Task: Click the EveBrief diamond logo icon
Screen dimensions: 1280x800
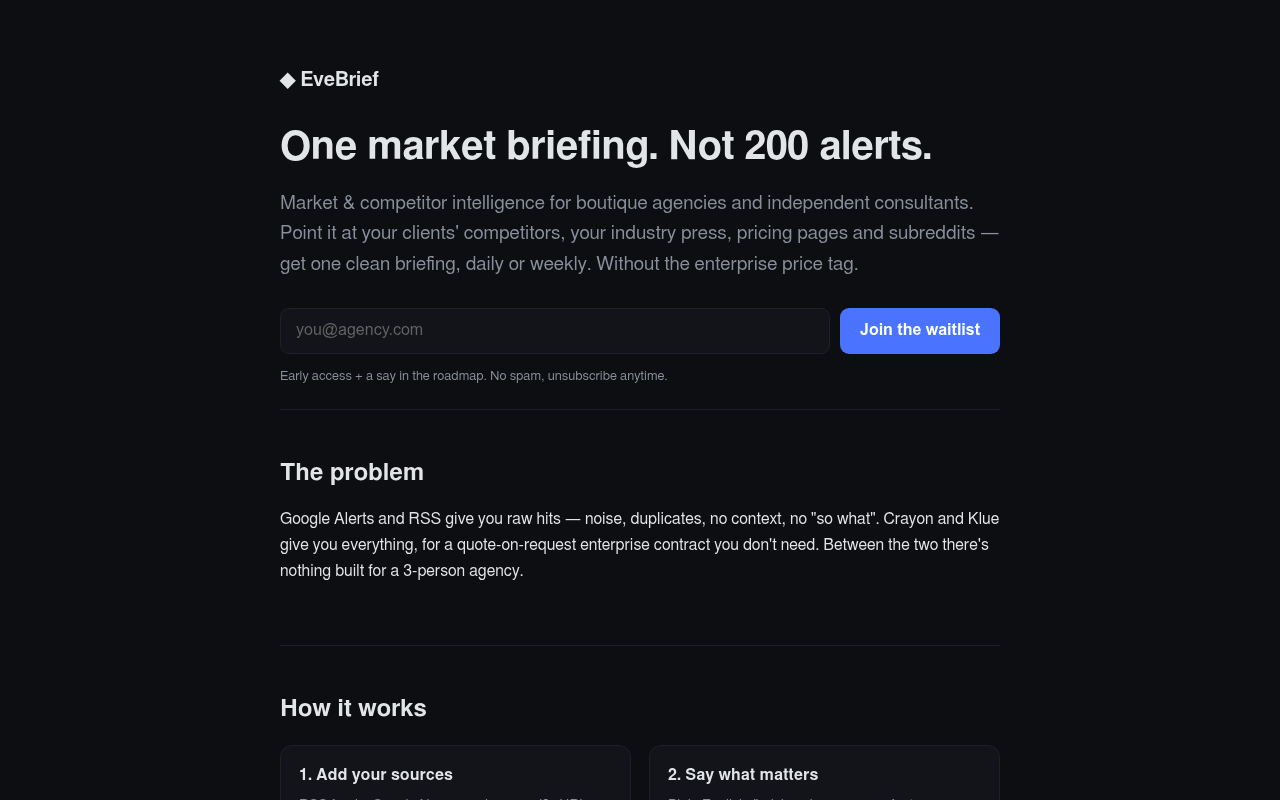Action: pos(288,80)
